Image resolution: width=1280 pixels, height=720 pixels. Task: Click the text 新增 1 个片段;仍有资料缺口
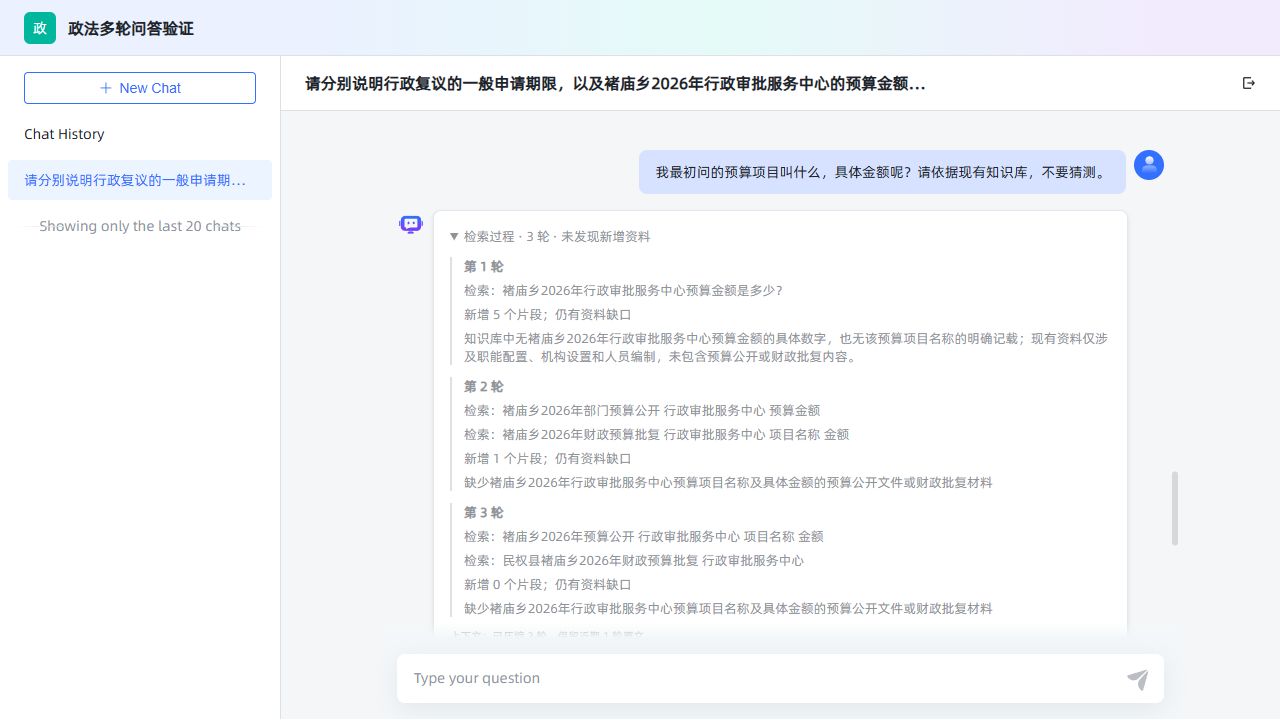coord(548,459)
